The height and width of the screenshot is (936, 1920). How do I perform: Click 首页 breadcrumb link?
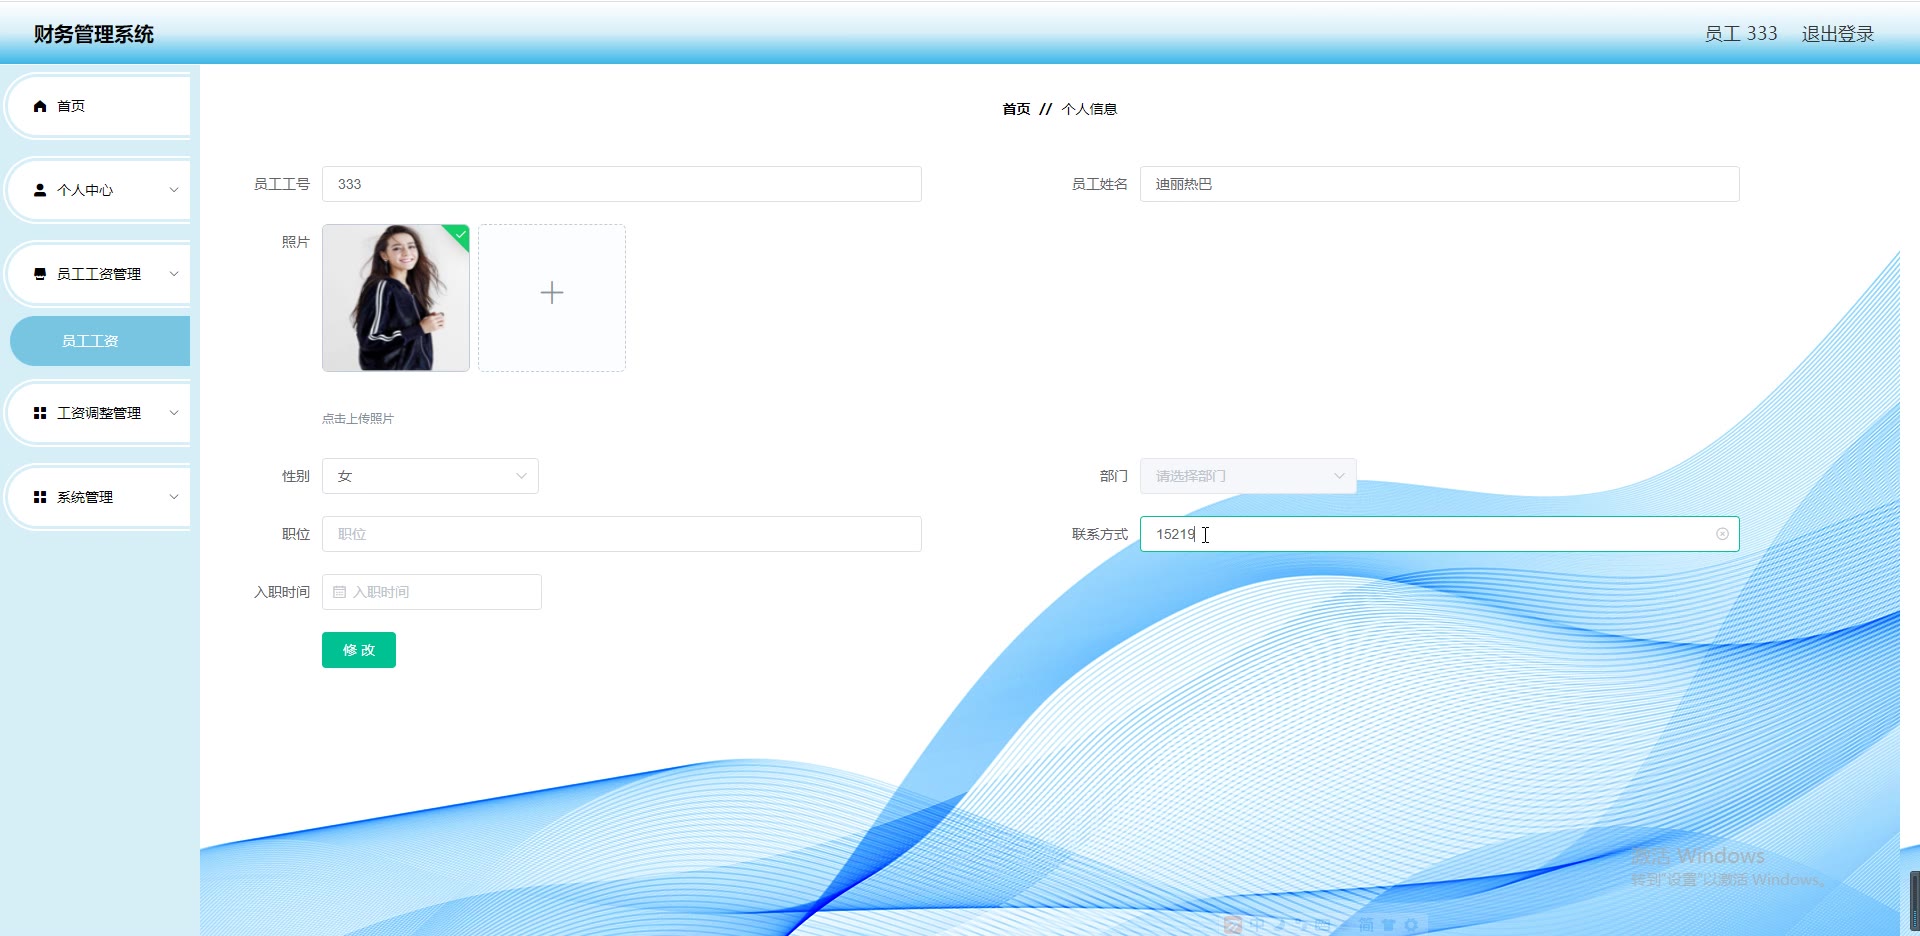coord(1016,109)
